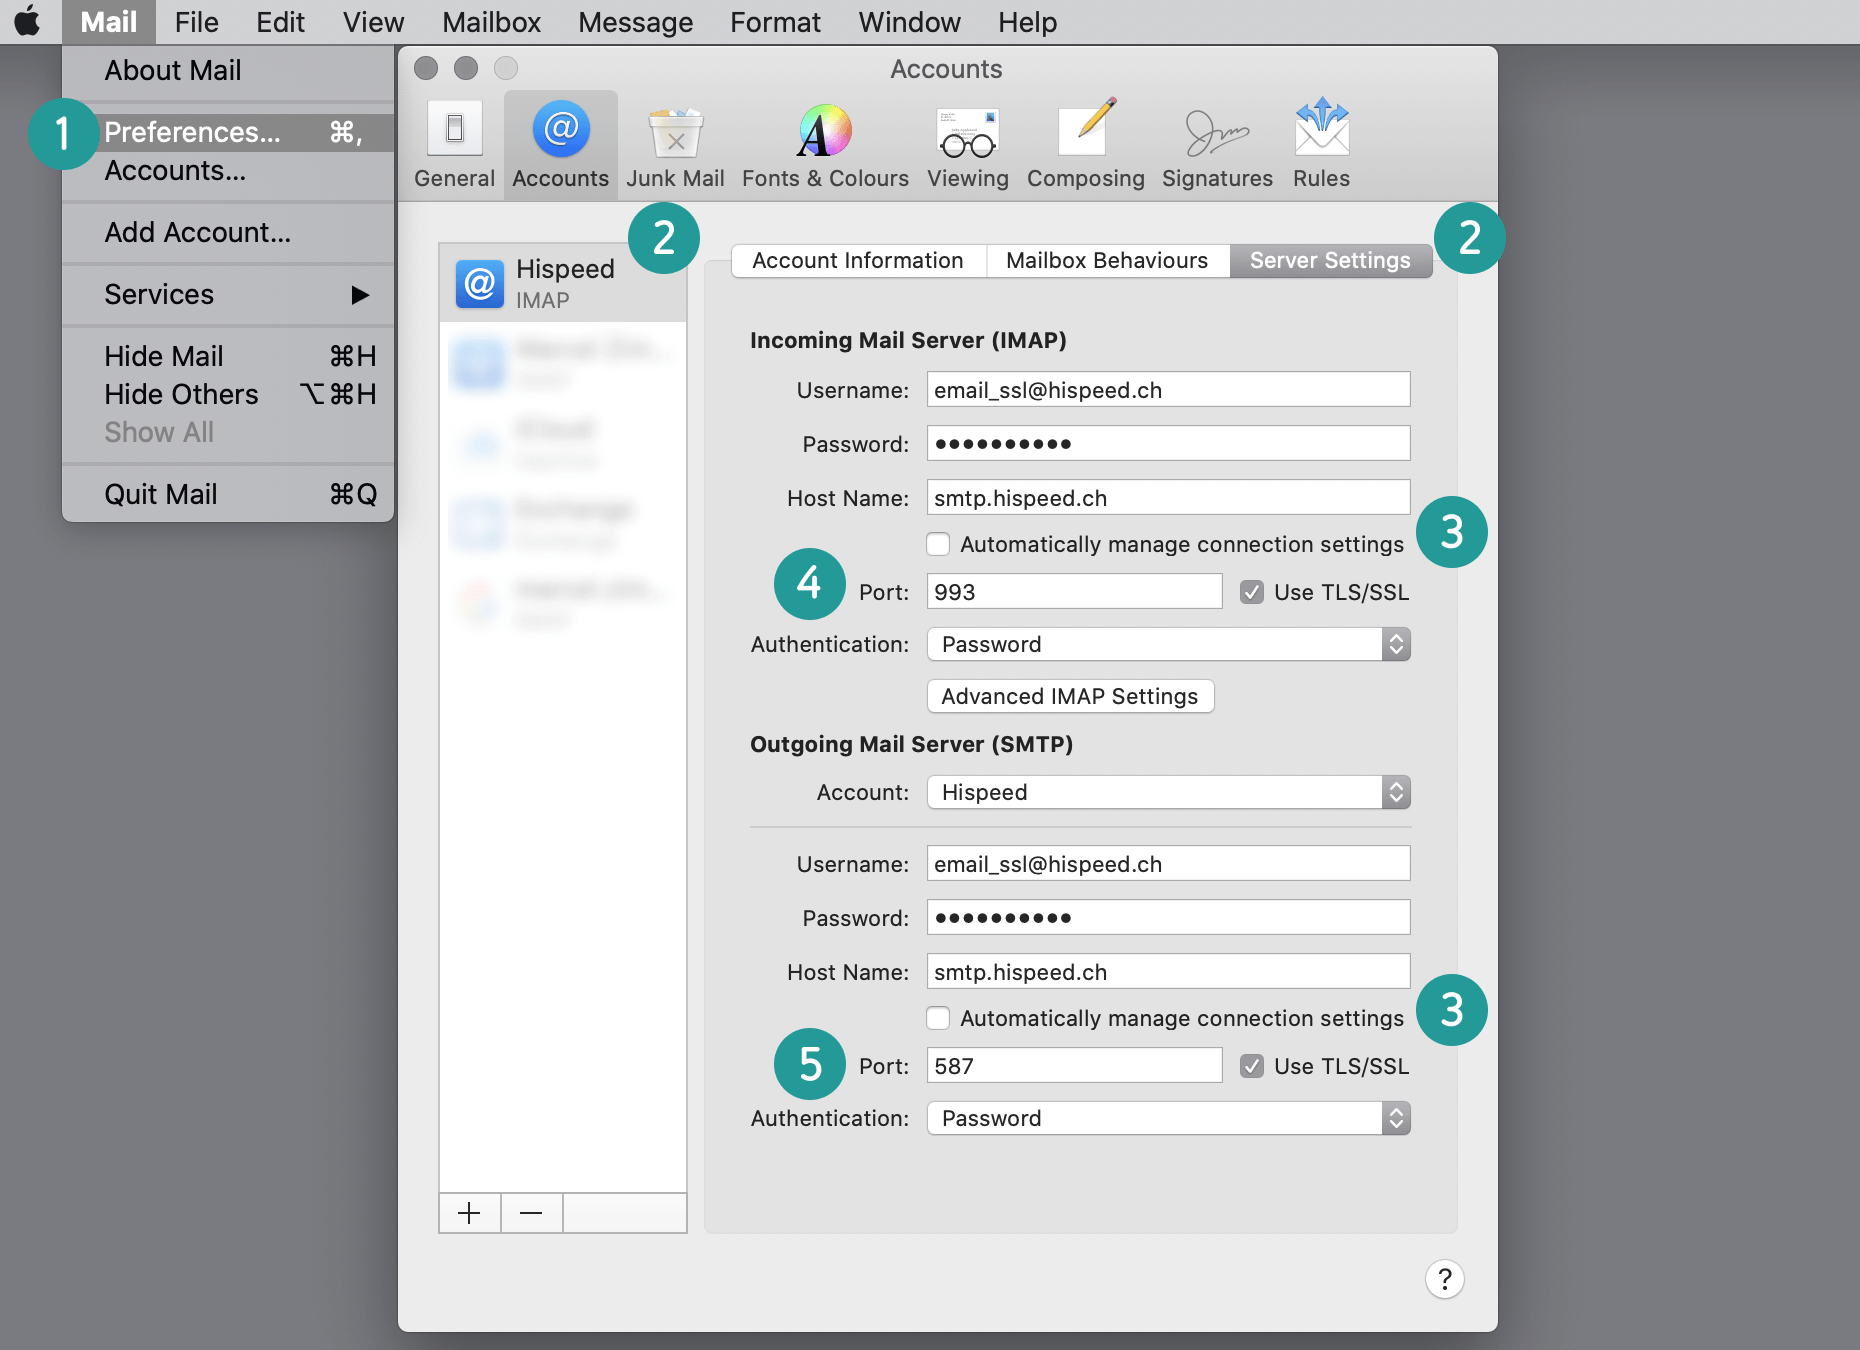
Task: Toggle incoming Automatically manage connection settings
Action: [938, 544]
